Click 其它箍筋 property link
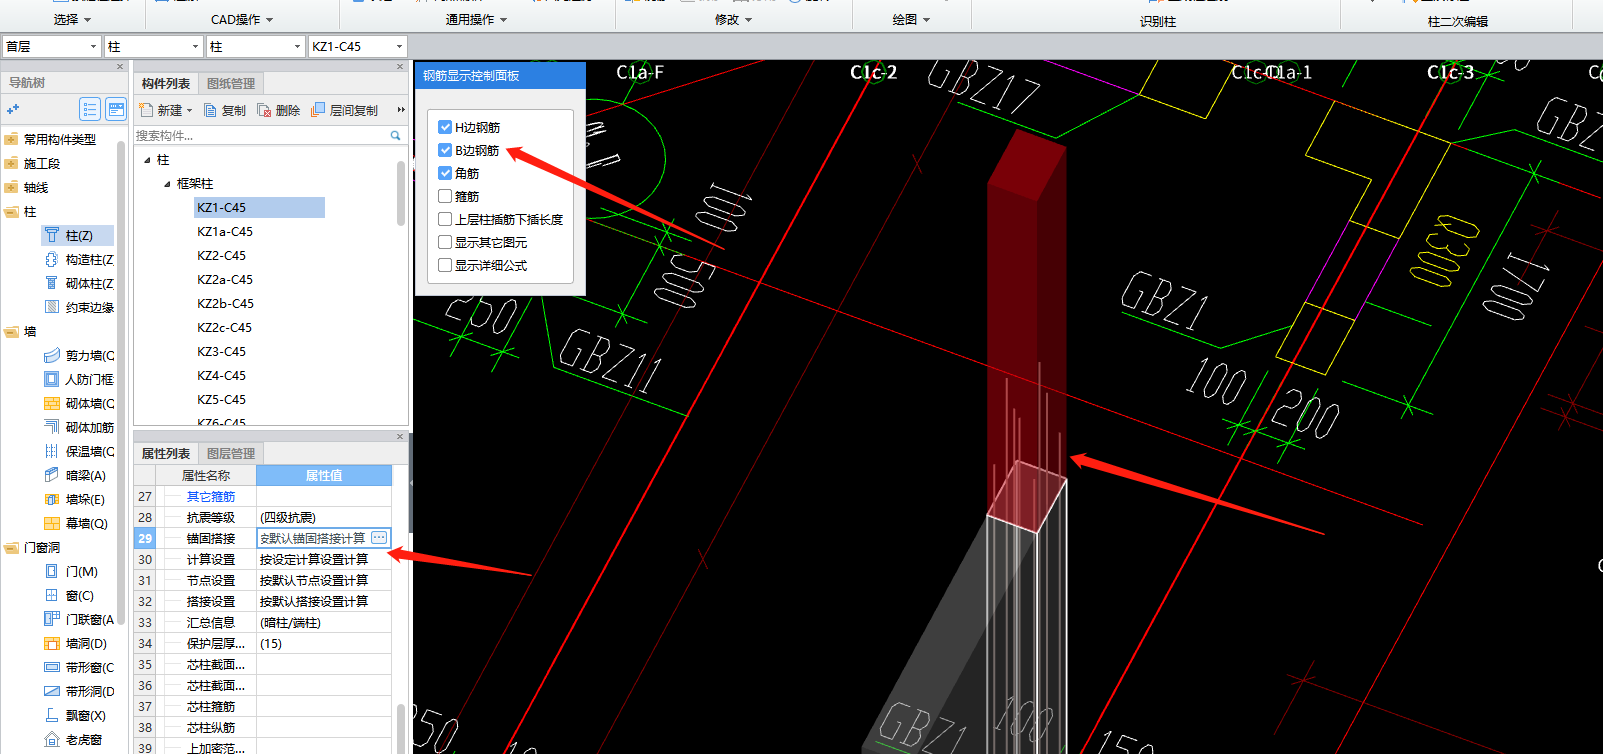This screenshot has width=1603, height=754. (211, 496)
